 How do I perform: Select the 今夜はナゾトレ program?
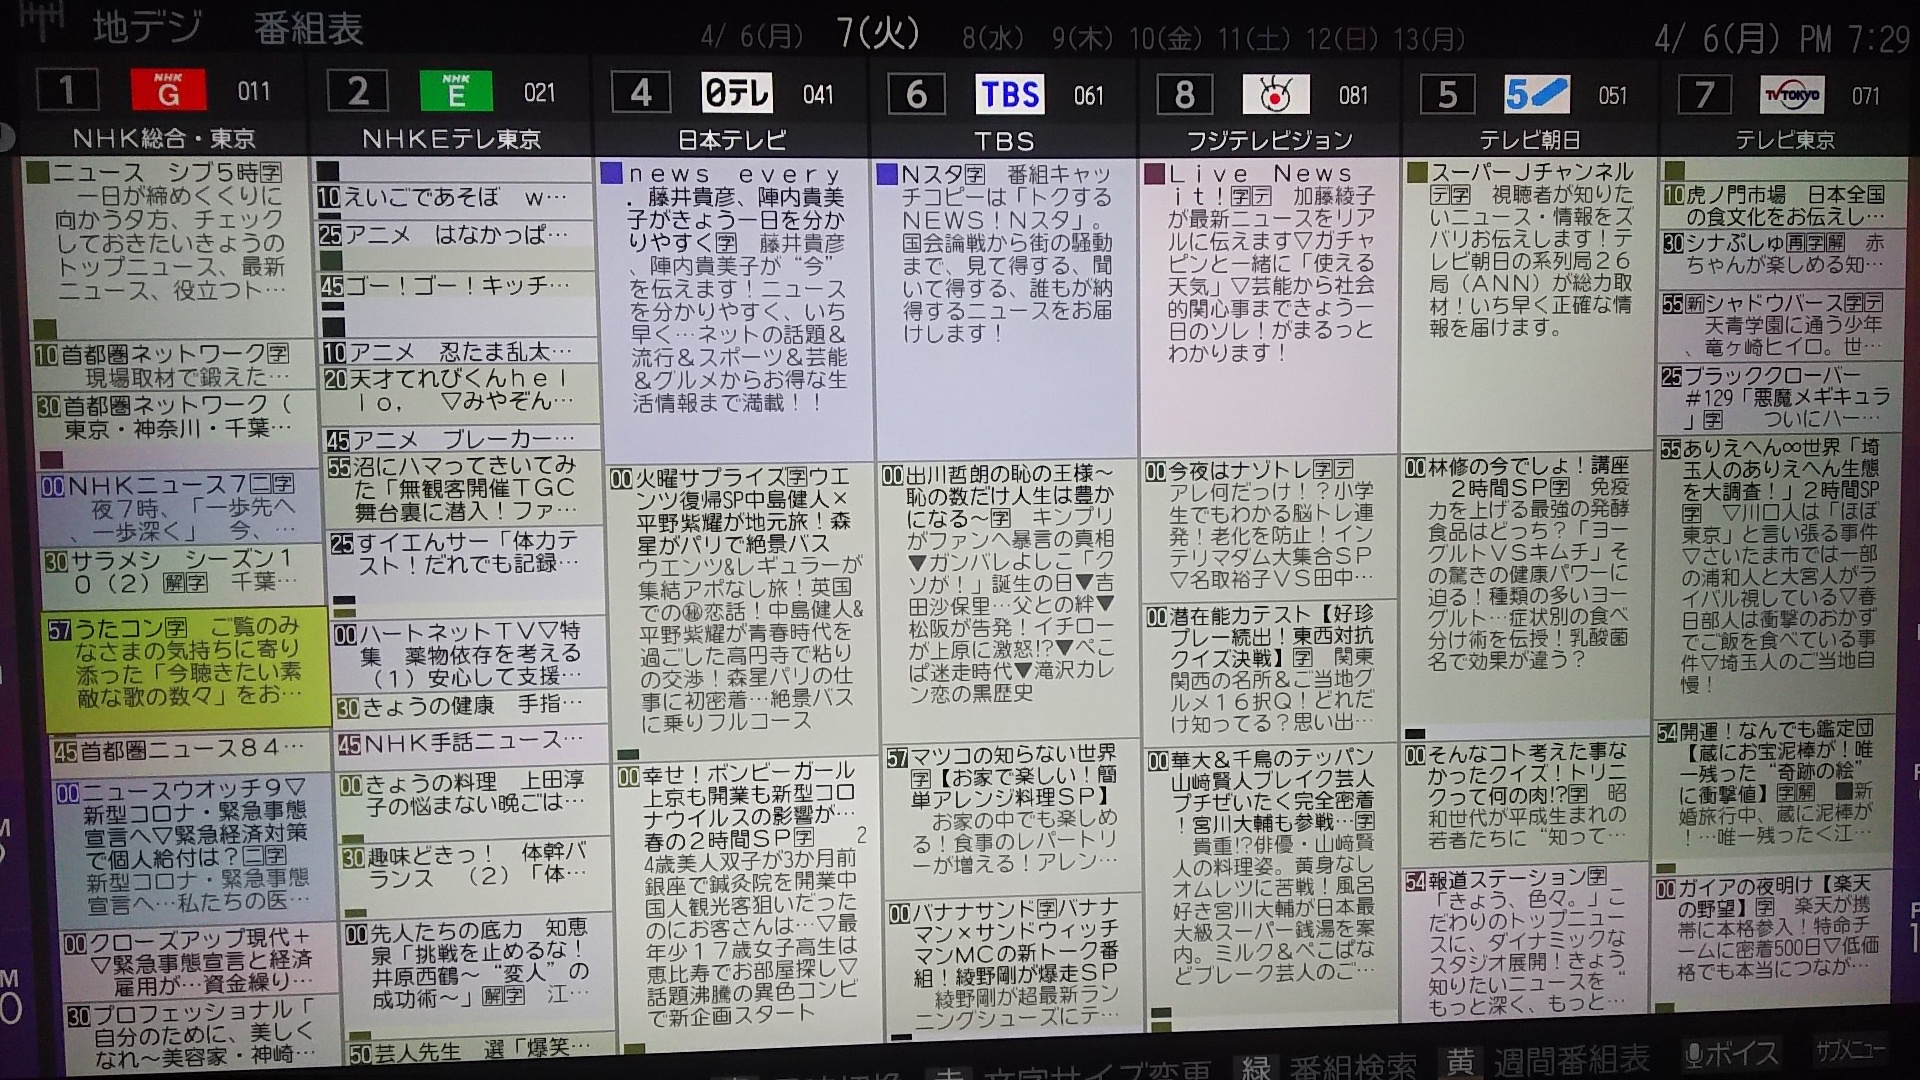pos(1269,527)
